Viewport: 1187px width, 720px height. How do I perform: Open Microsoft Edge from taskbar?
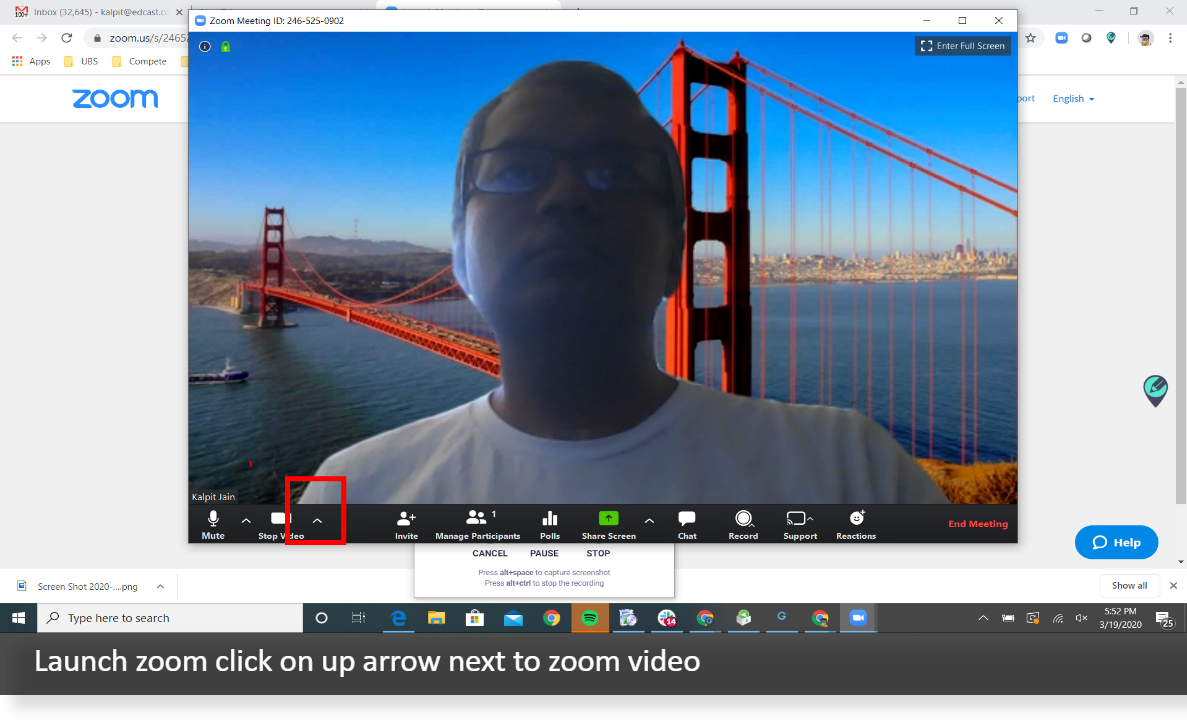(x=398, y=618)
